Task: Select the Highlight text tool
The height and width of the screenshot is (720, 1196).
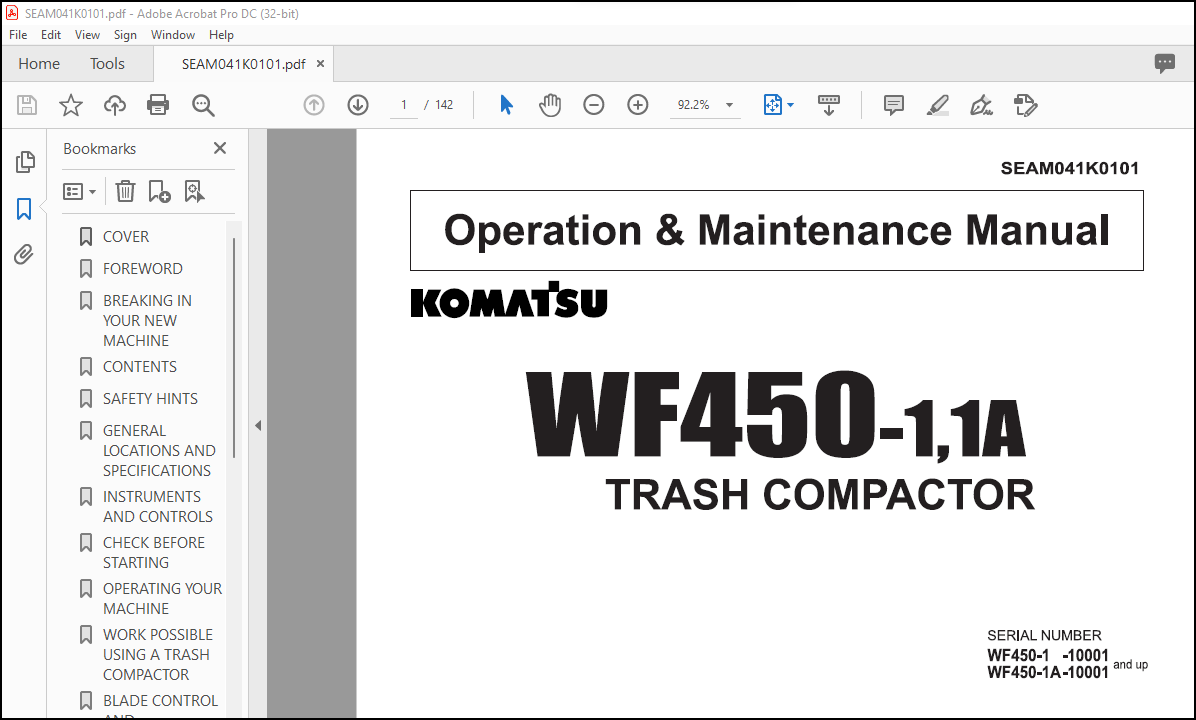Action: point(937,105)
